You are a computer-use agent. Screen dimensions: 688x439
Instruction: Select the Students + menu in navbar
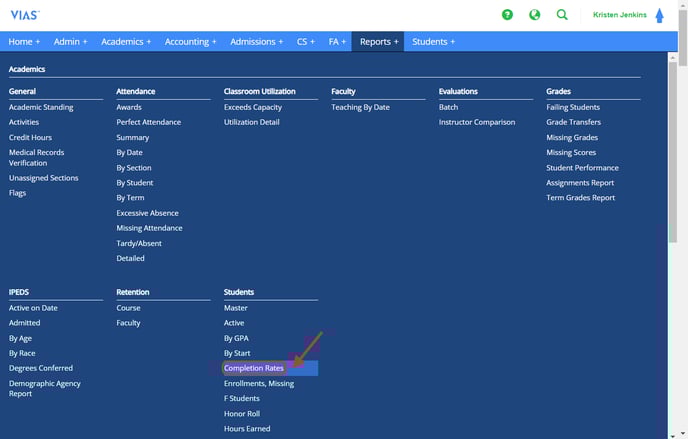pyautogui.click(x=433, y=42)
